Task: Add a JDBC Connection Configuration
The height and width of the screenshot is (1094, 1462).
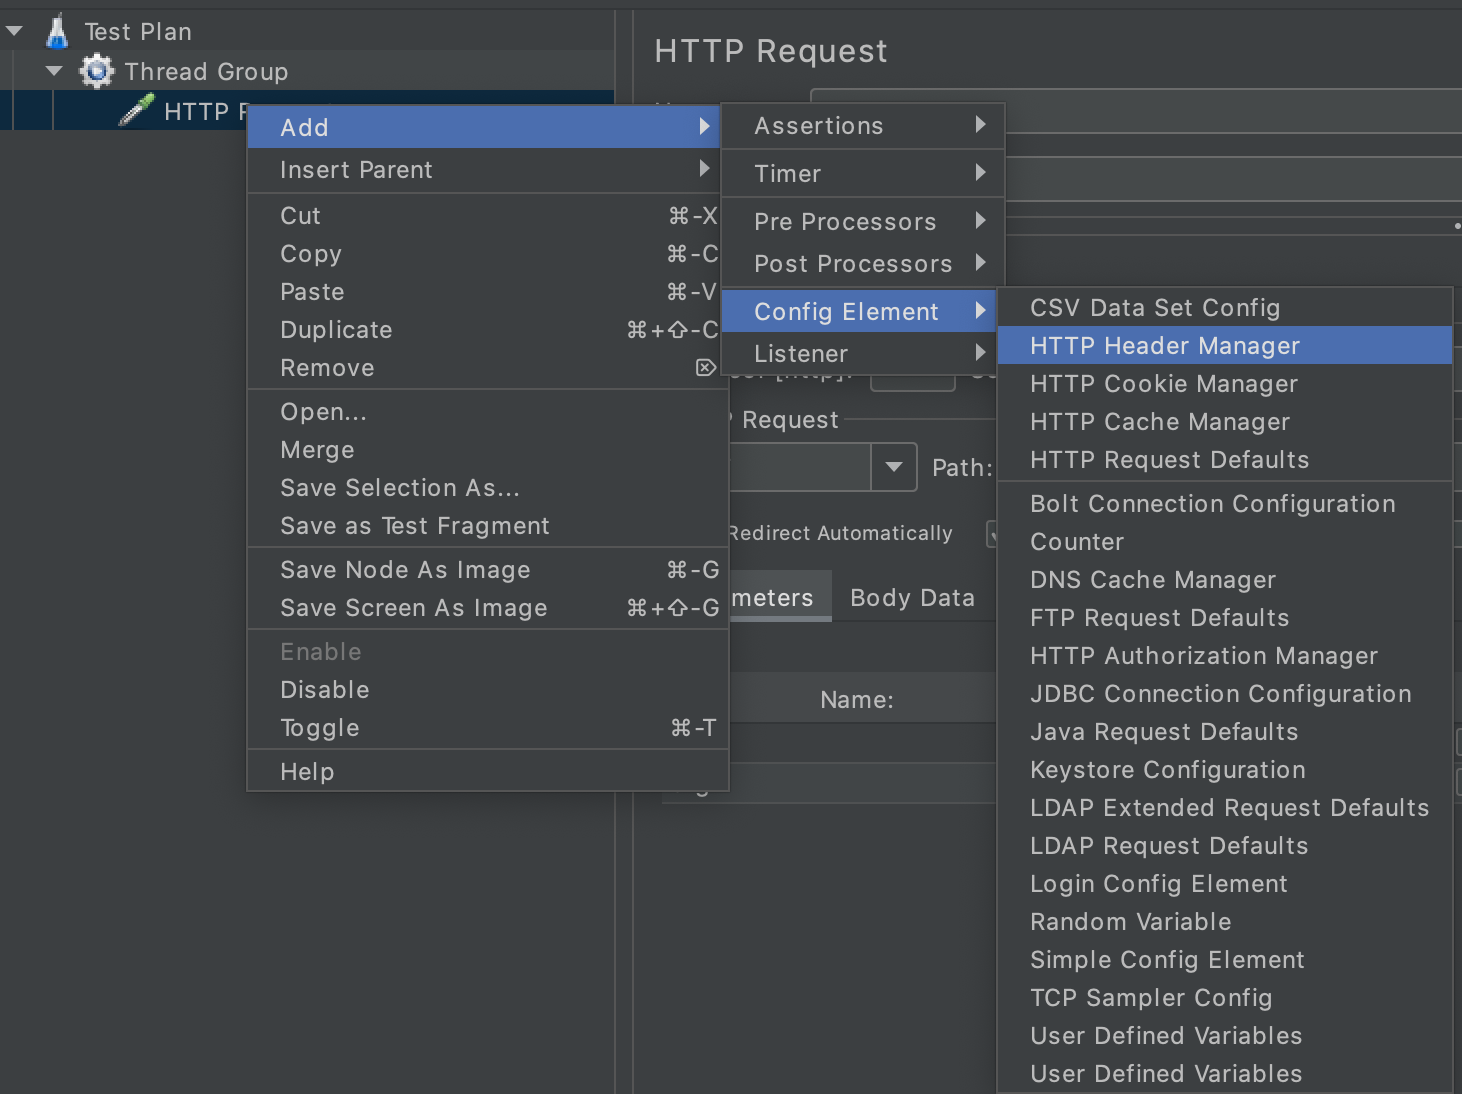Action: click(1225, 694)
